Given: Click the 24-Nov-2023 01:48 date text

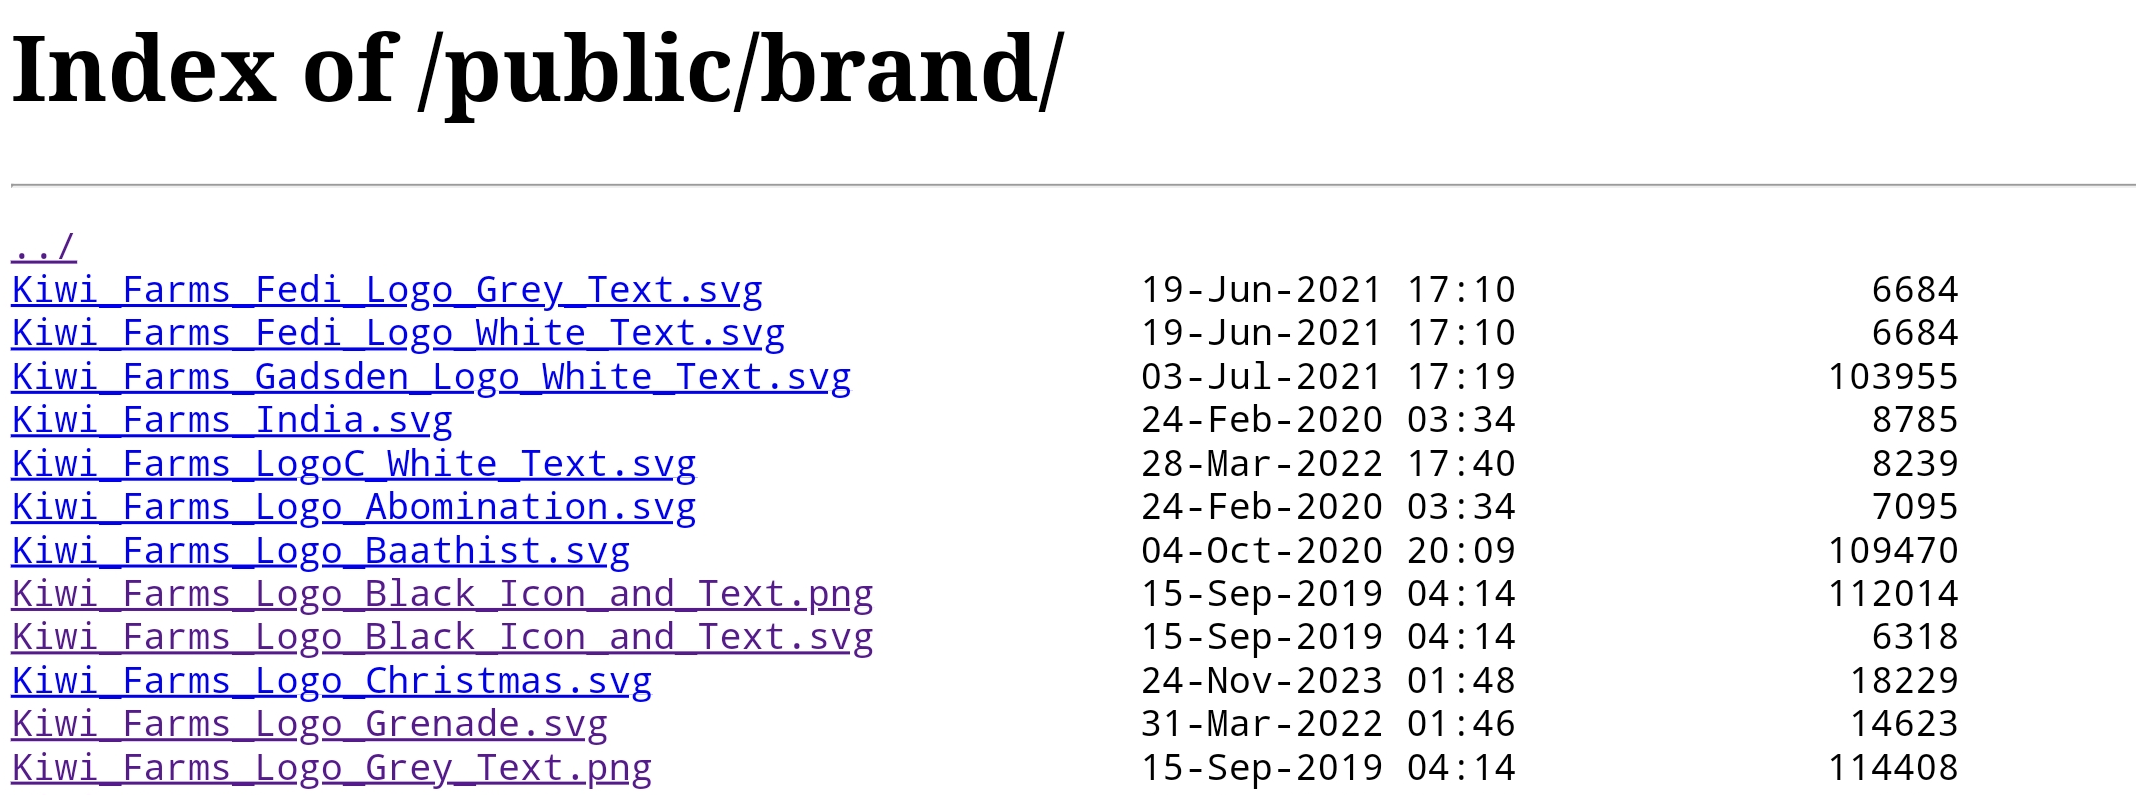Looking at the screenshot, I should pos(1329,681).
